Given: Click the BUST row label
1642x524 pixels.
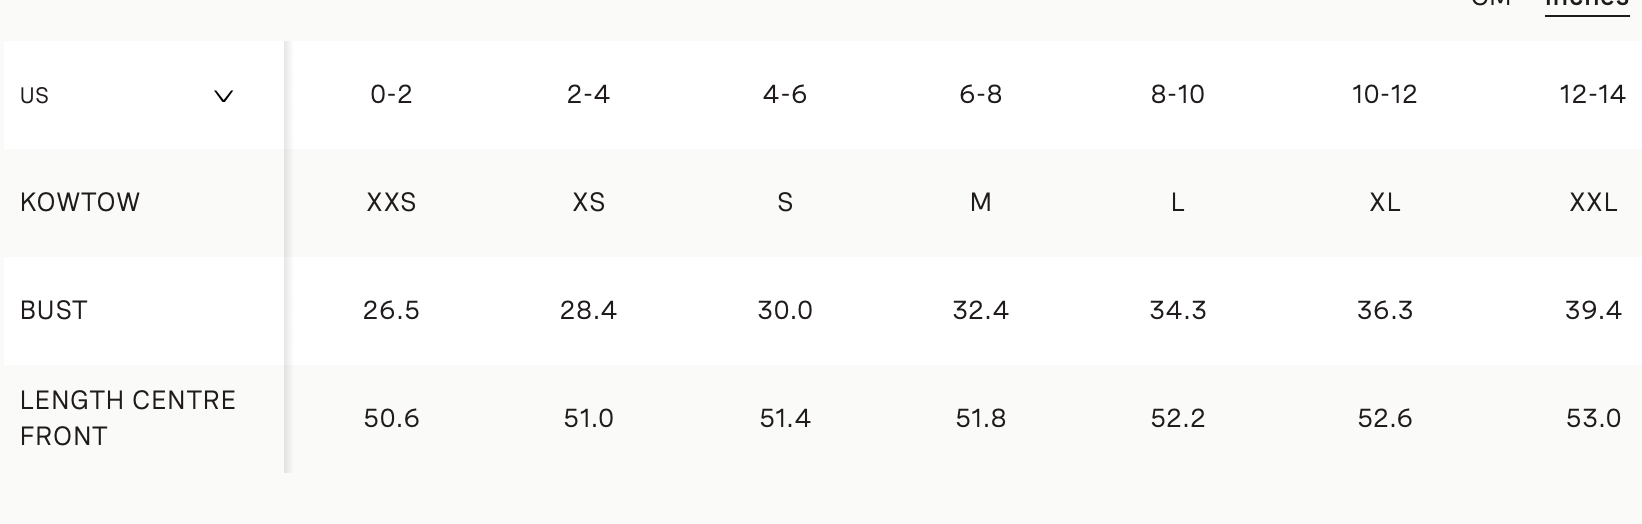Looking at the screenshot, I should tap(54, 311).
